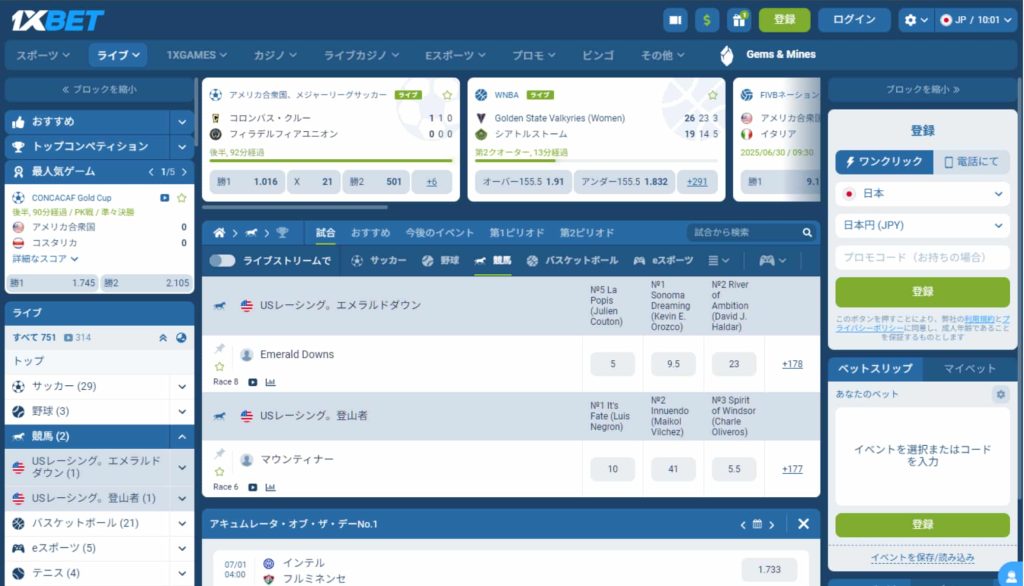The width and height of the screenshot is (1024, 586).
Task: Open the gamepad dropdown in sport filter
Action: pos(773,261)
